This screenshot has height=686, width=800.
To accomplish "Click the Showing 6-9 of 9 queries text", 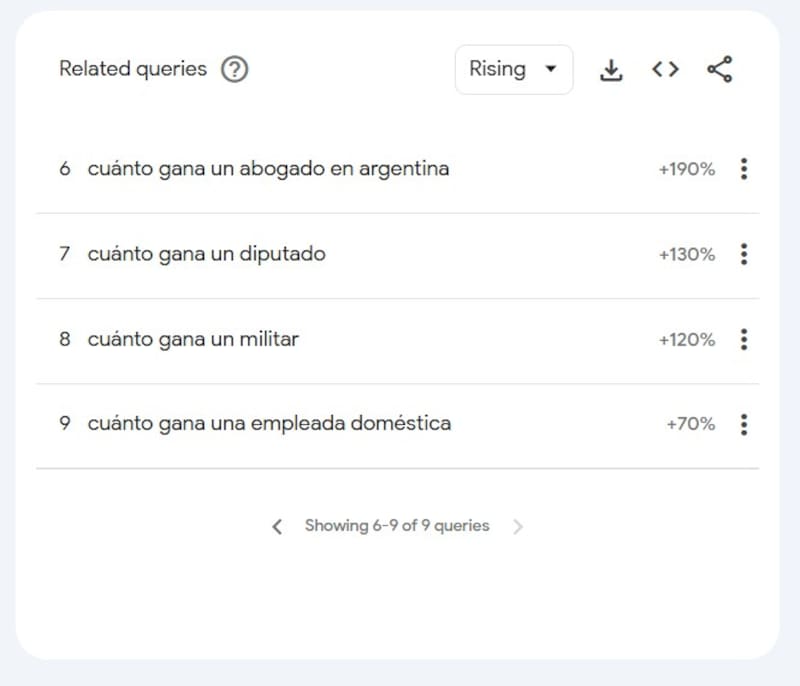I will 397,526.
